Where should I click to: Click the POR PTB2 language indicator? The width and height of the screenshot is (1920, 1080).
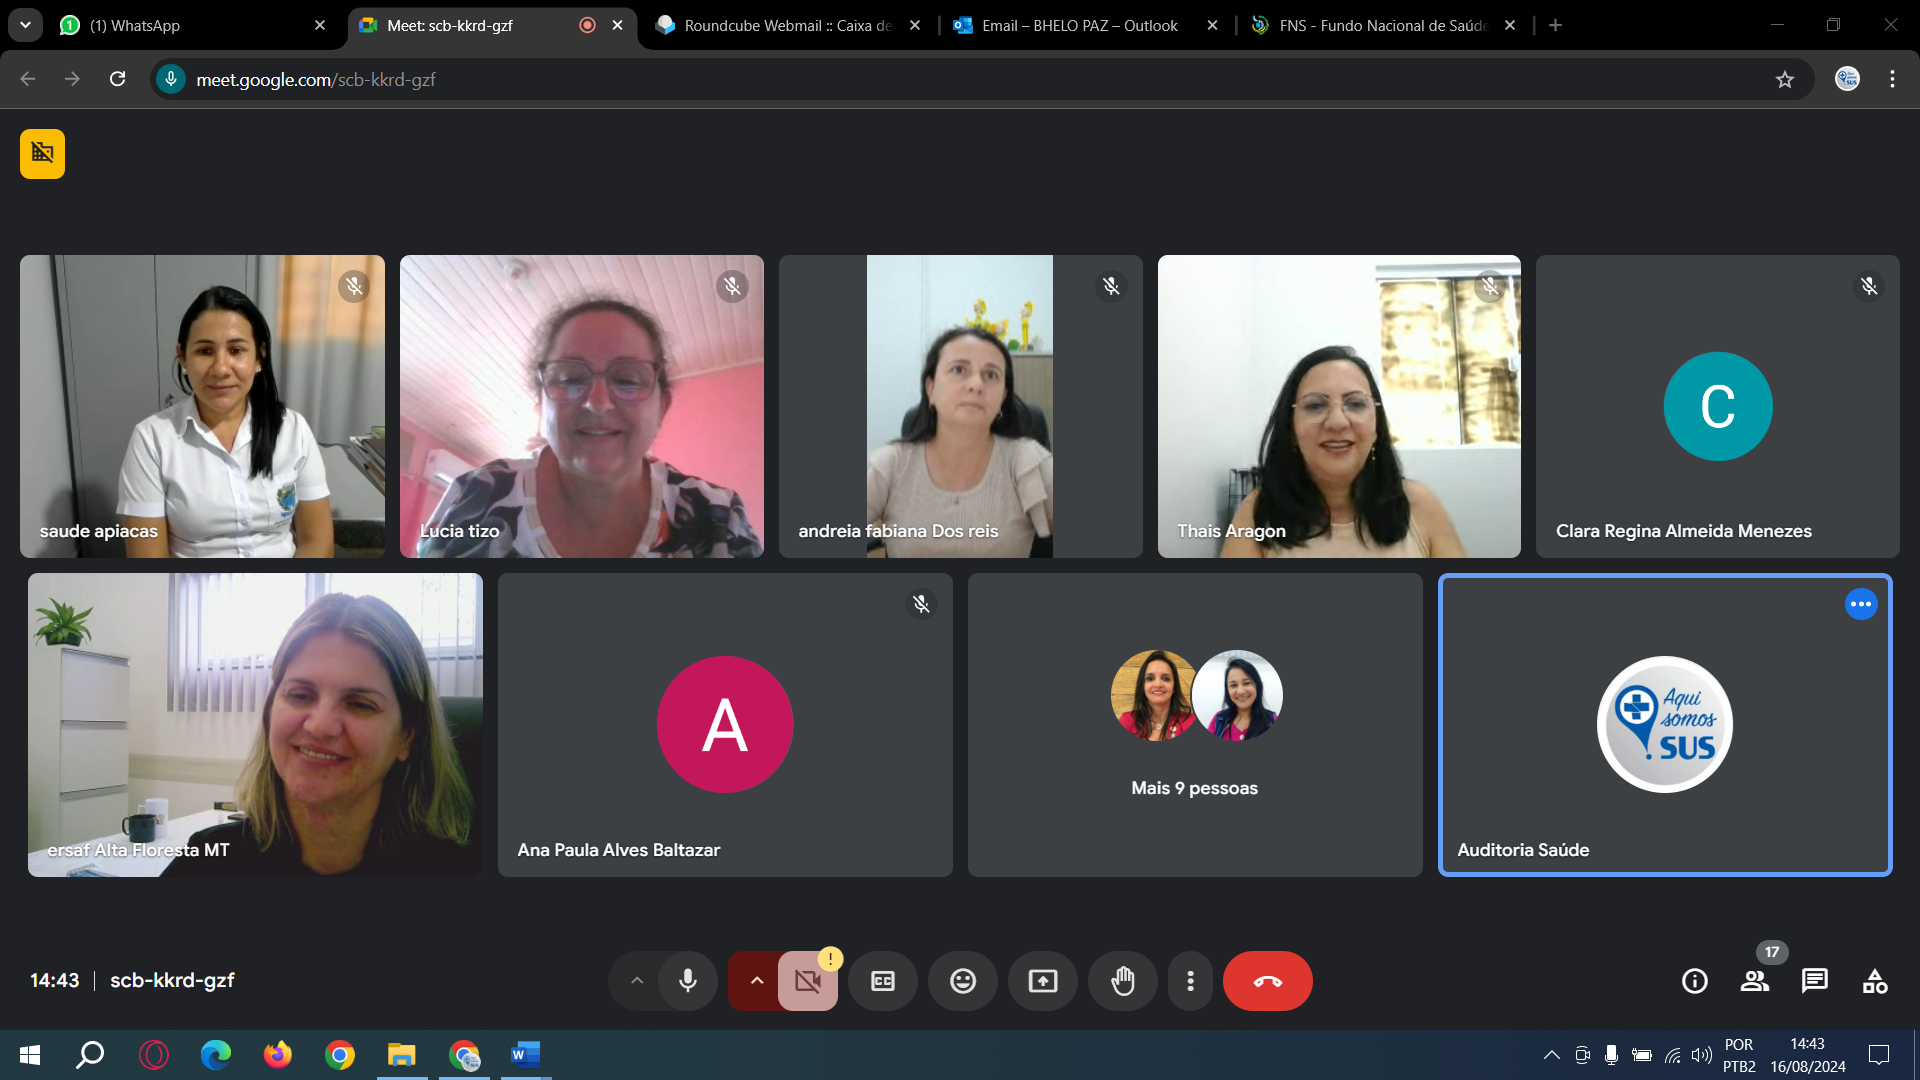(1739, 1055)
